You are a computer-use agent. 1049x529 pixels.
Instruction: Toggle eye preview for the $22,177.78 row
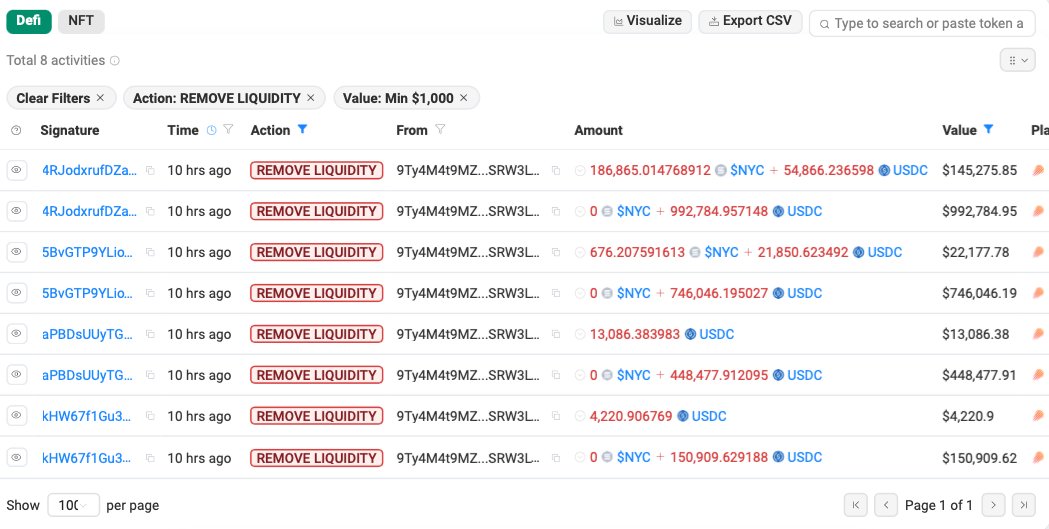click(17, 252)
